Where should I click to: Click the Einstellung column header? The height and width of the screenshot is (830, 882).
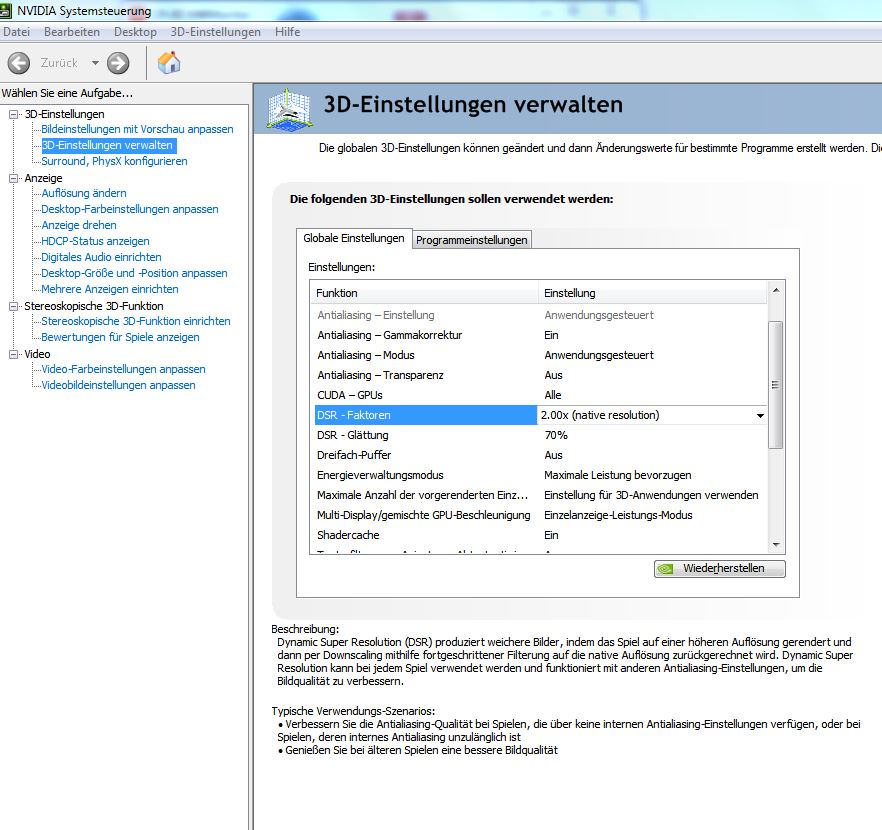tap(652, 293)
